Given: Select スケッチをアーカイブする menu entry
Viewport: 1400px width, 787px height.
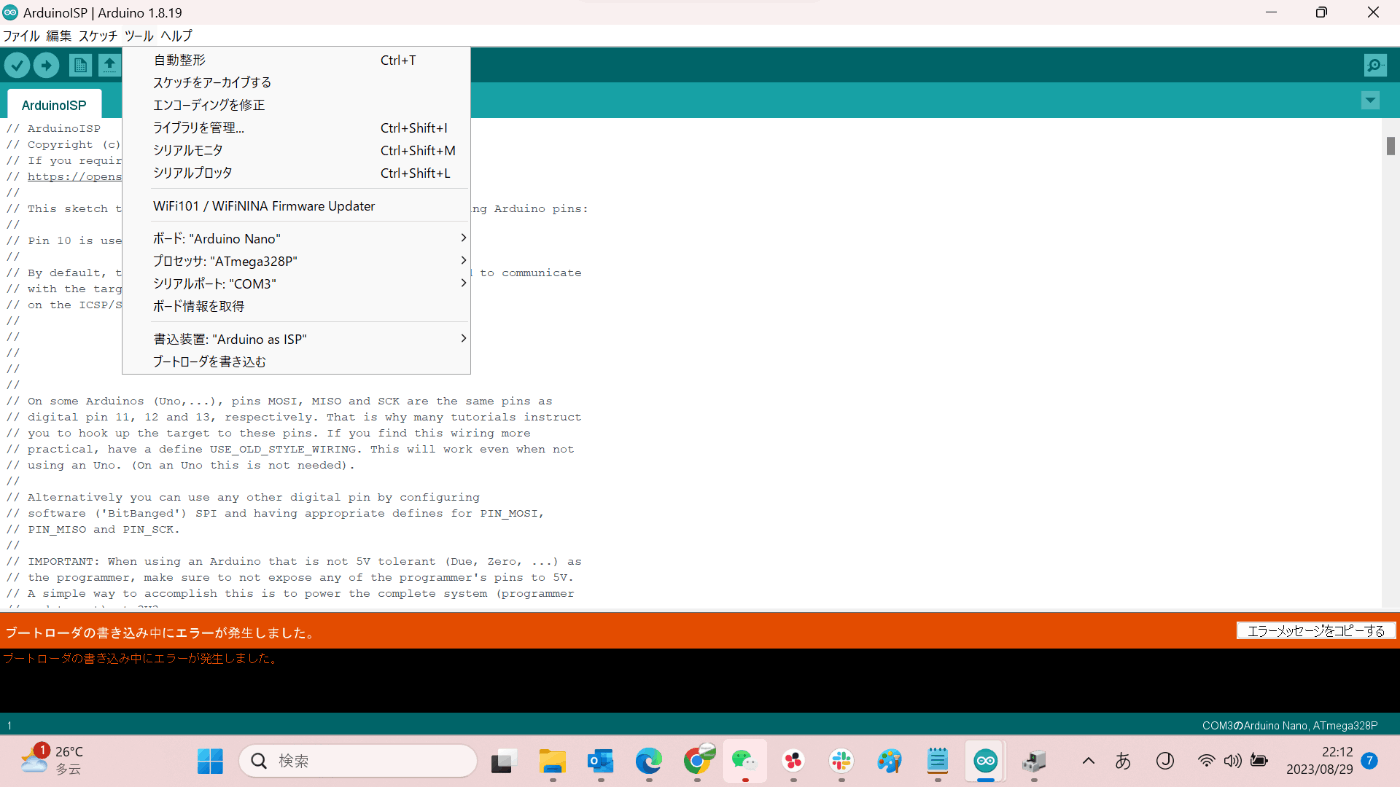Looking at the screenshot, I should click(x=296, y=82).
